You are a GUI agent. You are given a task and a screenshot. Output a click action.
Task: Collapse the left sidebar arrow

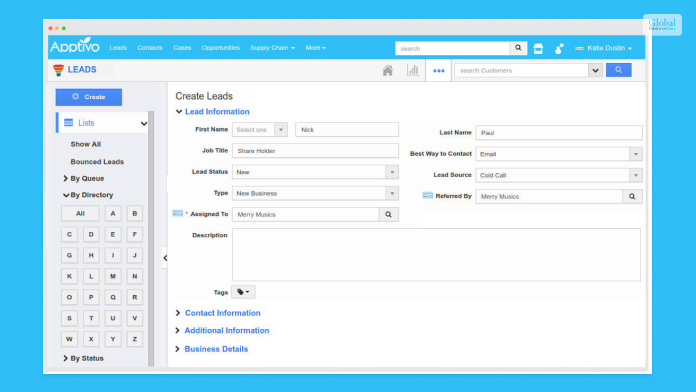165,257
